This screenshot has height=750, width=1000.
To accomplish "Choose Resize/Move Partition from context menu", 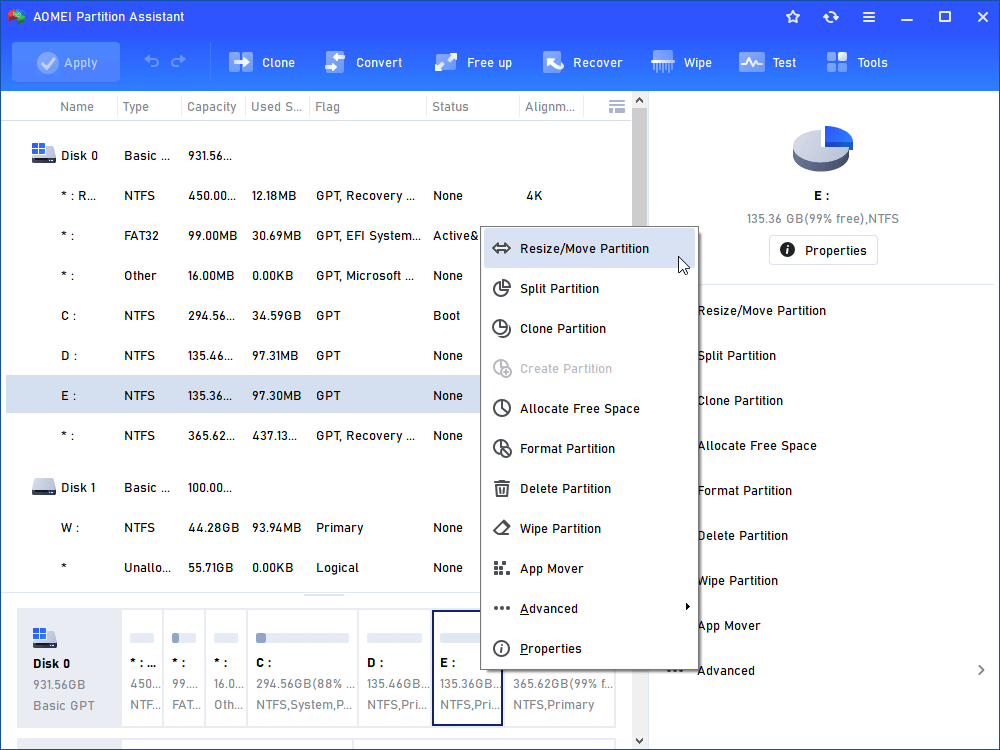I will (589, 249).
